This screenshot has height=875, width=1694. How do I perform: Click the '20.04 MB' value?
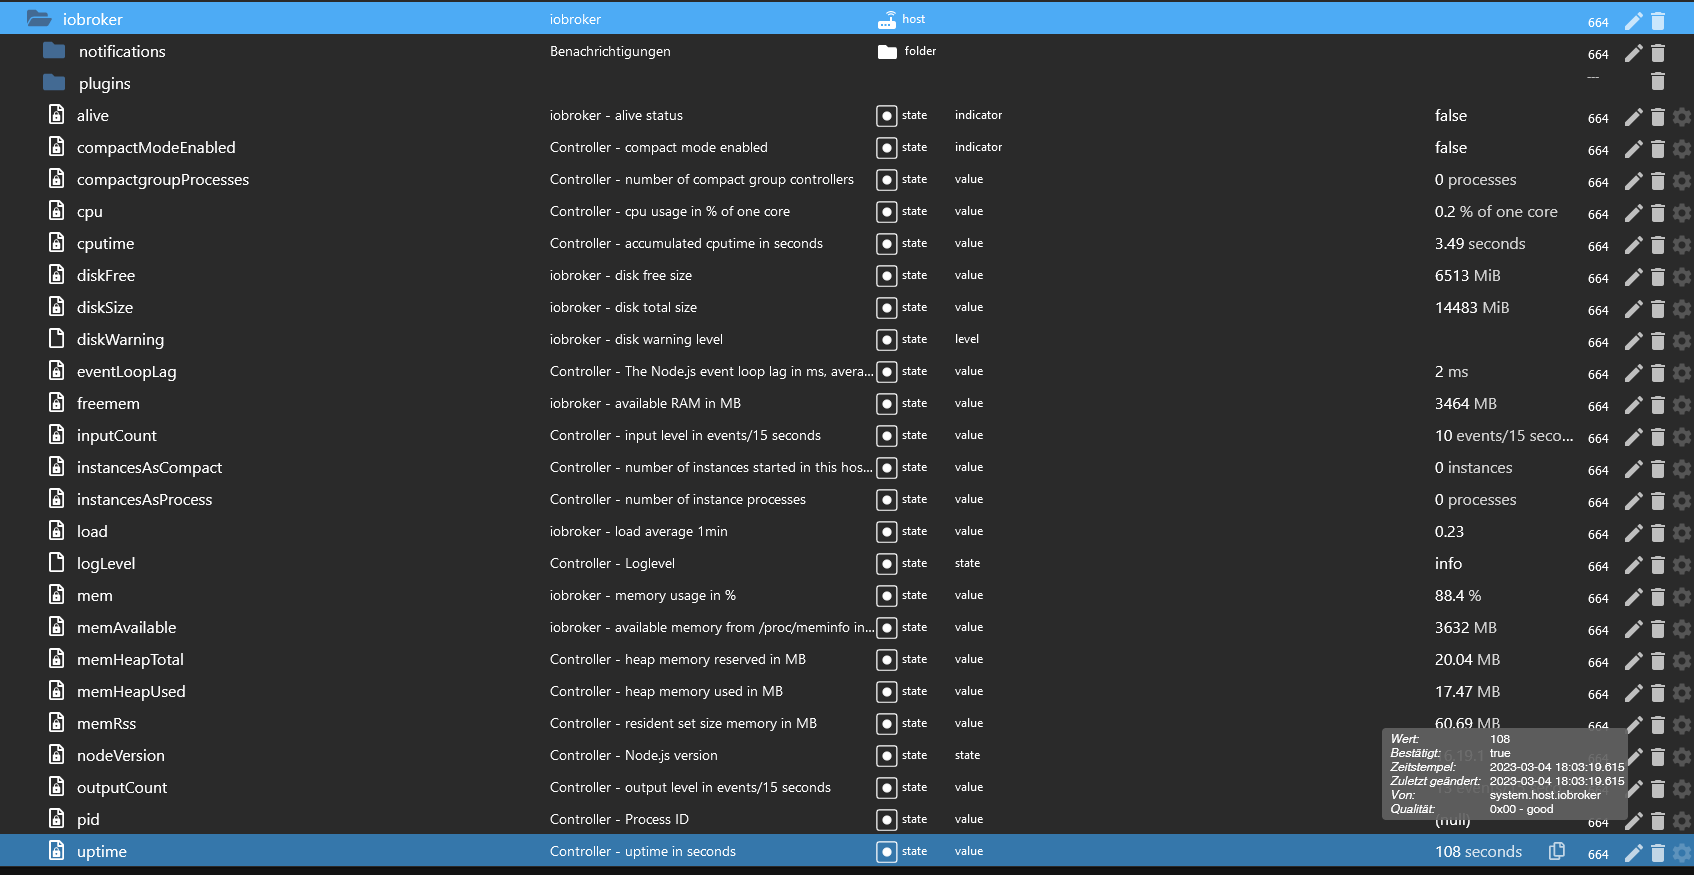click(x=1468, y=659)
